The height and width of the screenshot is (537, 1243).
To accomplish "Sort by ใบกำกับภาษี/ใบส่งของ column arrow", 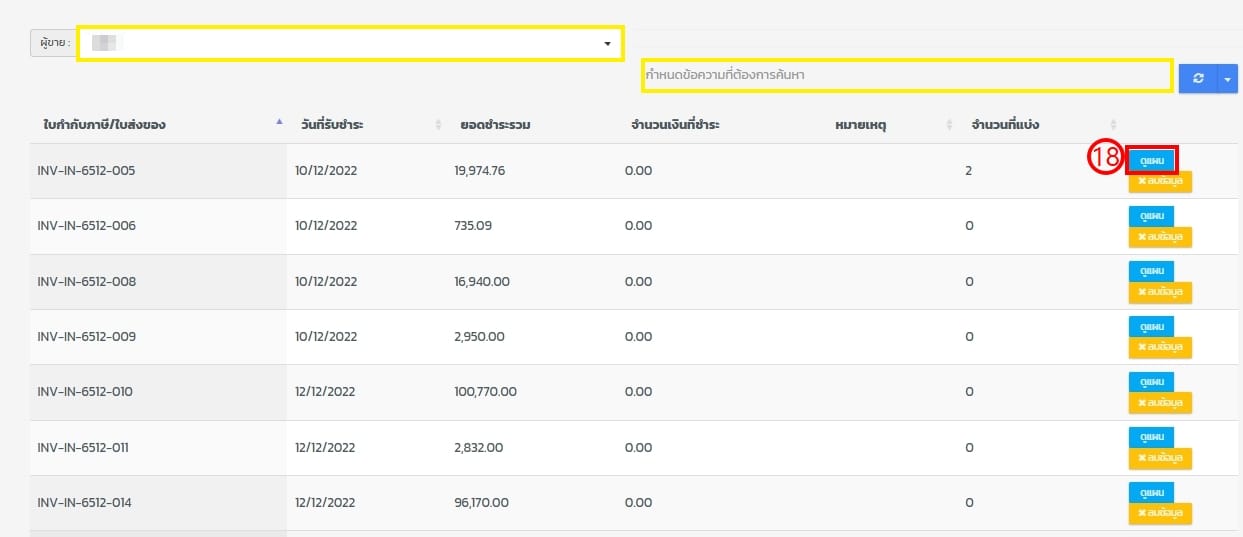I will tap(279, 123).
